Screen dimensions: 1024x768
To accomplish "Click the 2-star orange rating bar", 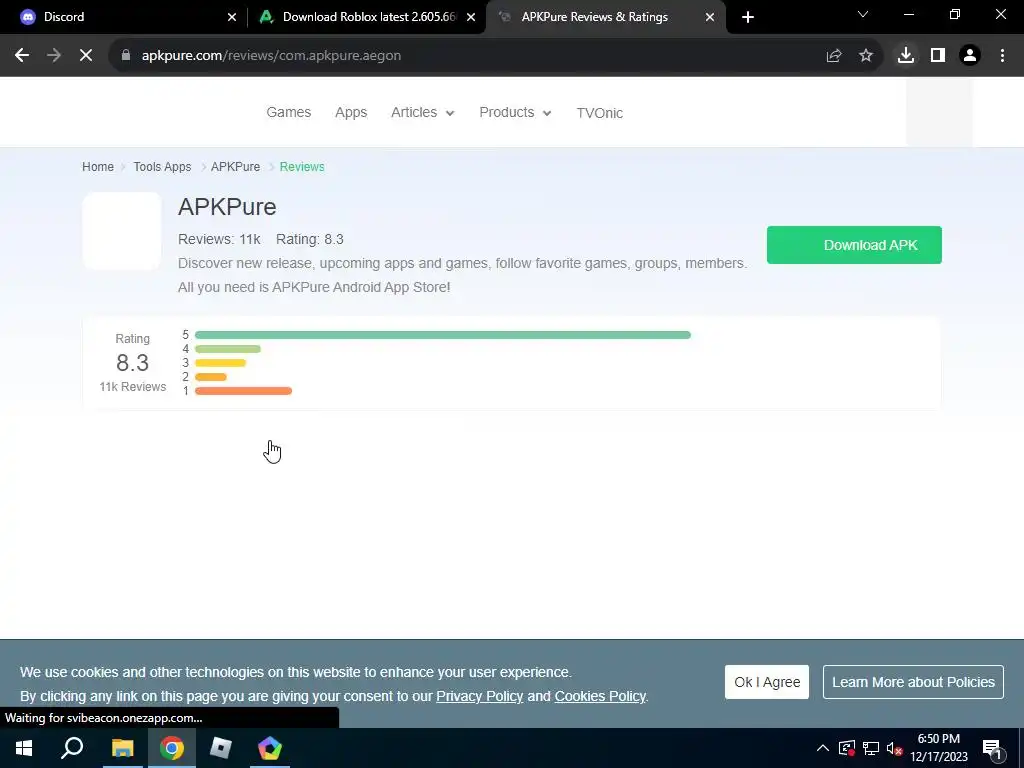I will (210, 377).
